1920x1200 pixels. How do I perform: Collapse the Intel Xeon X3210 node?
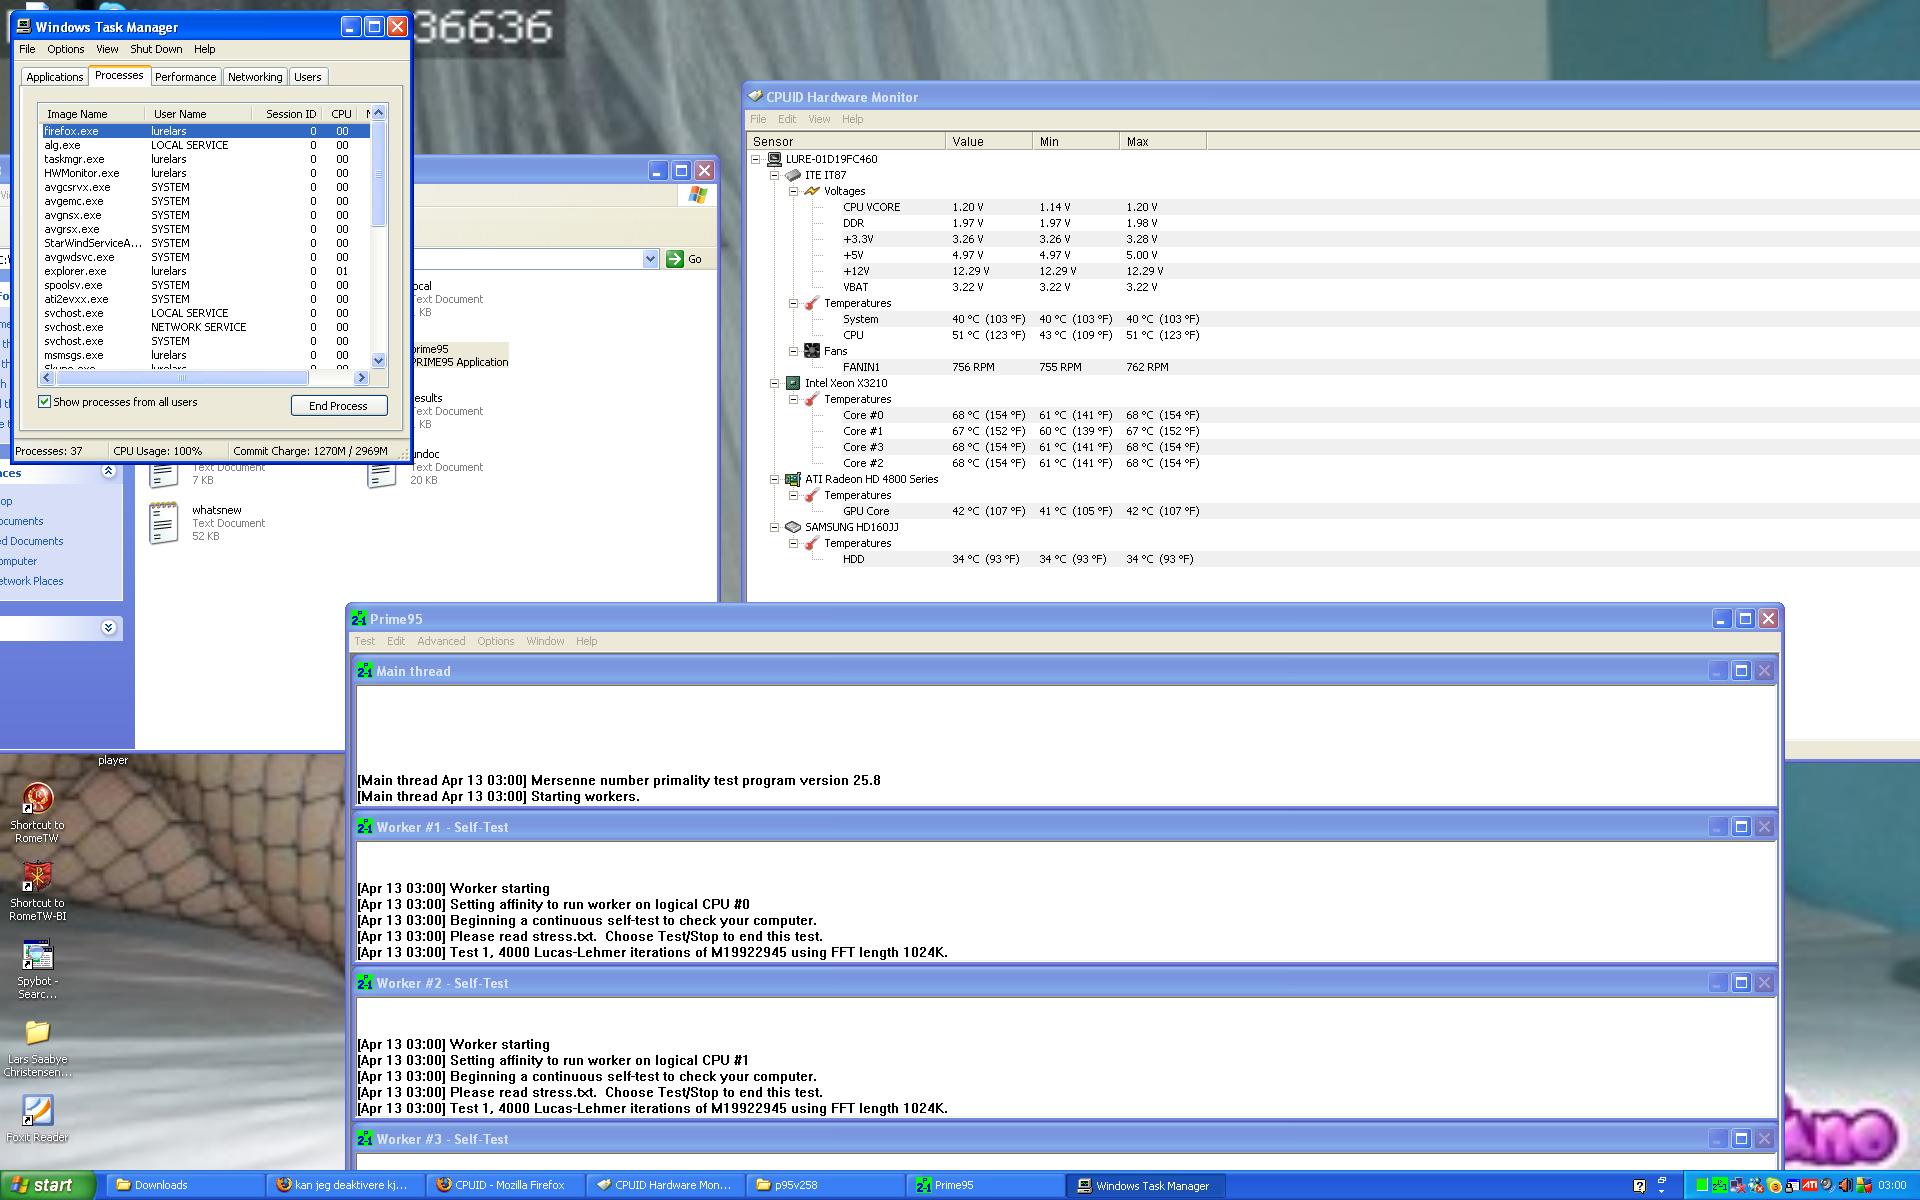[774, 383]
